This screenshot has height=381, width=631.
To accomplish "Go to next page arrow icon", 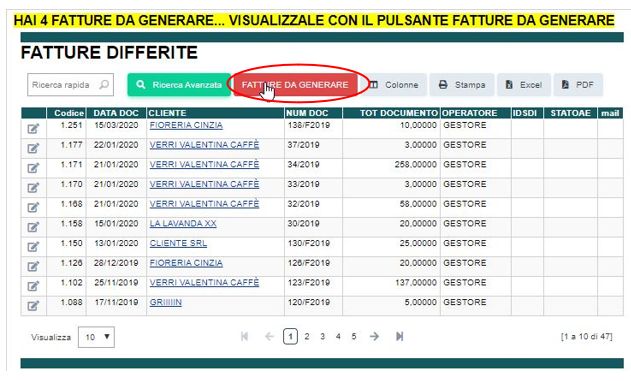I will 374,336.
